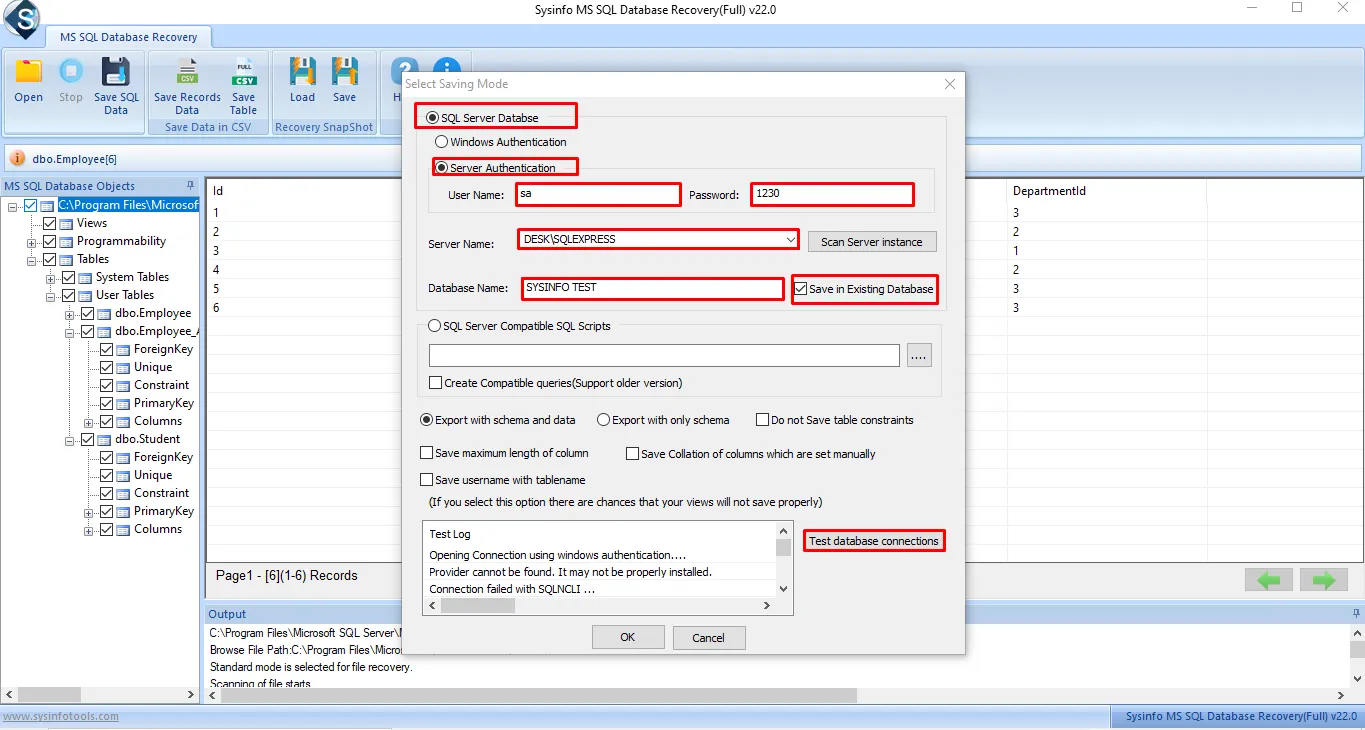Check Save Collation of columns set manually
1365x730 pixels.
tap(632, 453)
